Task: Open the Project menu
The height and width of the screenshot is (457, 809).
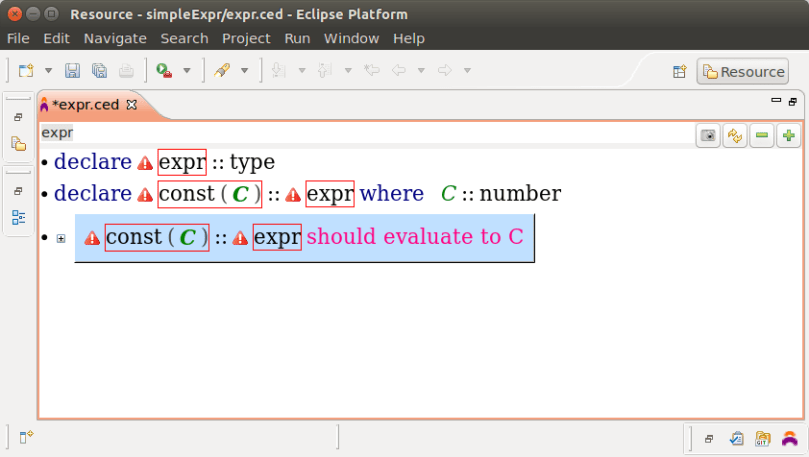Action: click(246, 38)
